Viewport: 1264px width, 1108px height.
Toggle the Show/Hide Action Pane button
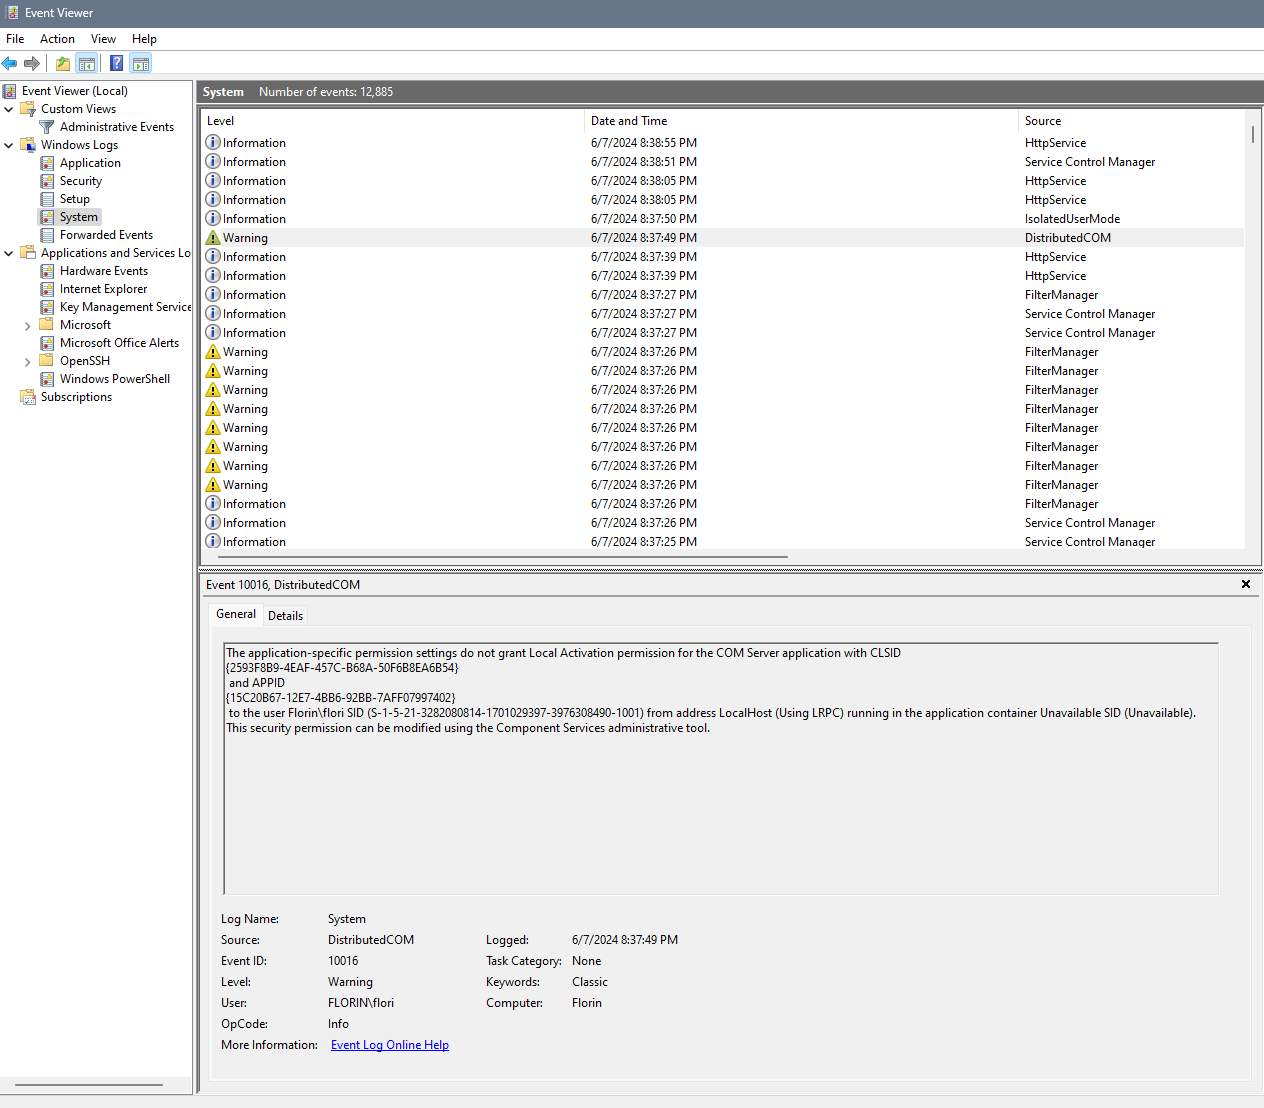[141, 64]
